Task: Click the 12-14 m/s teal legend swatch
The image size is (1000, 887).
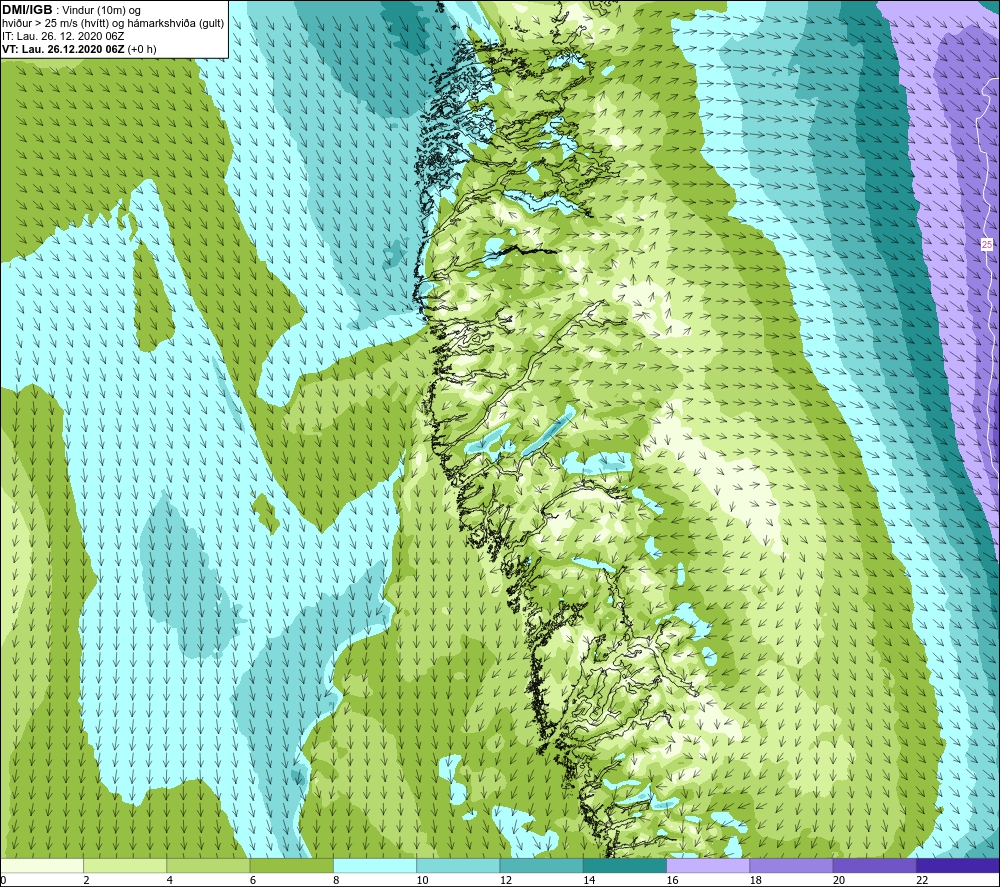Action: pyautogui.click(x=541, y=865)
